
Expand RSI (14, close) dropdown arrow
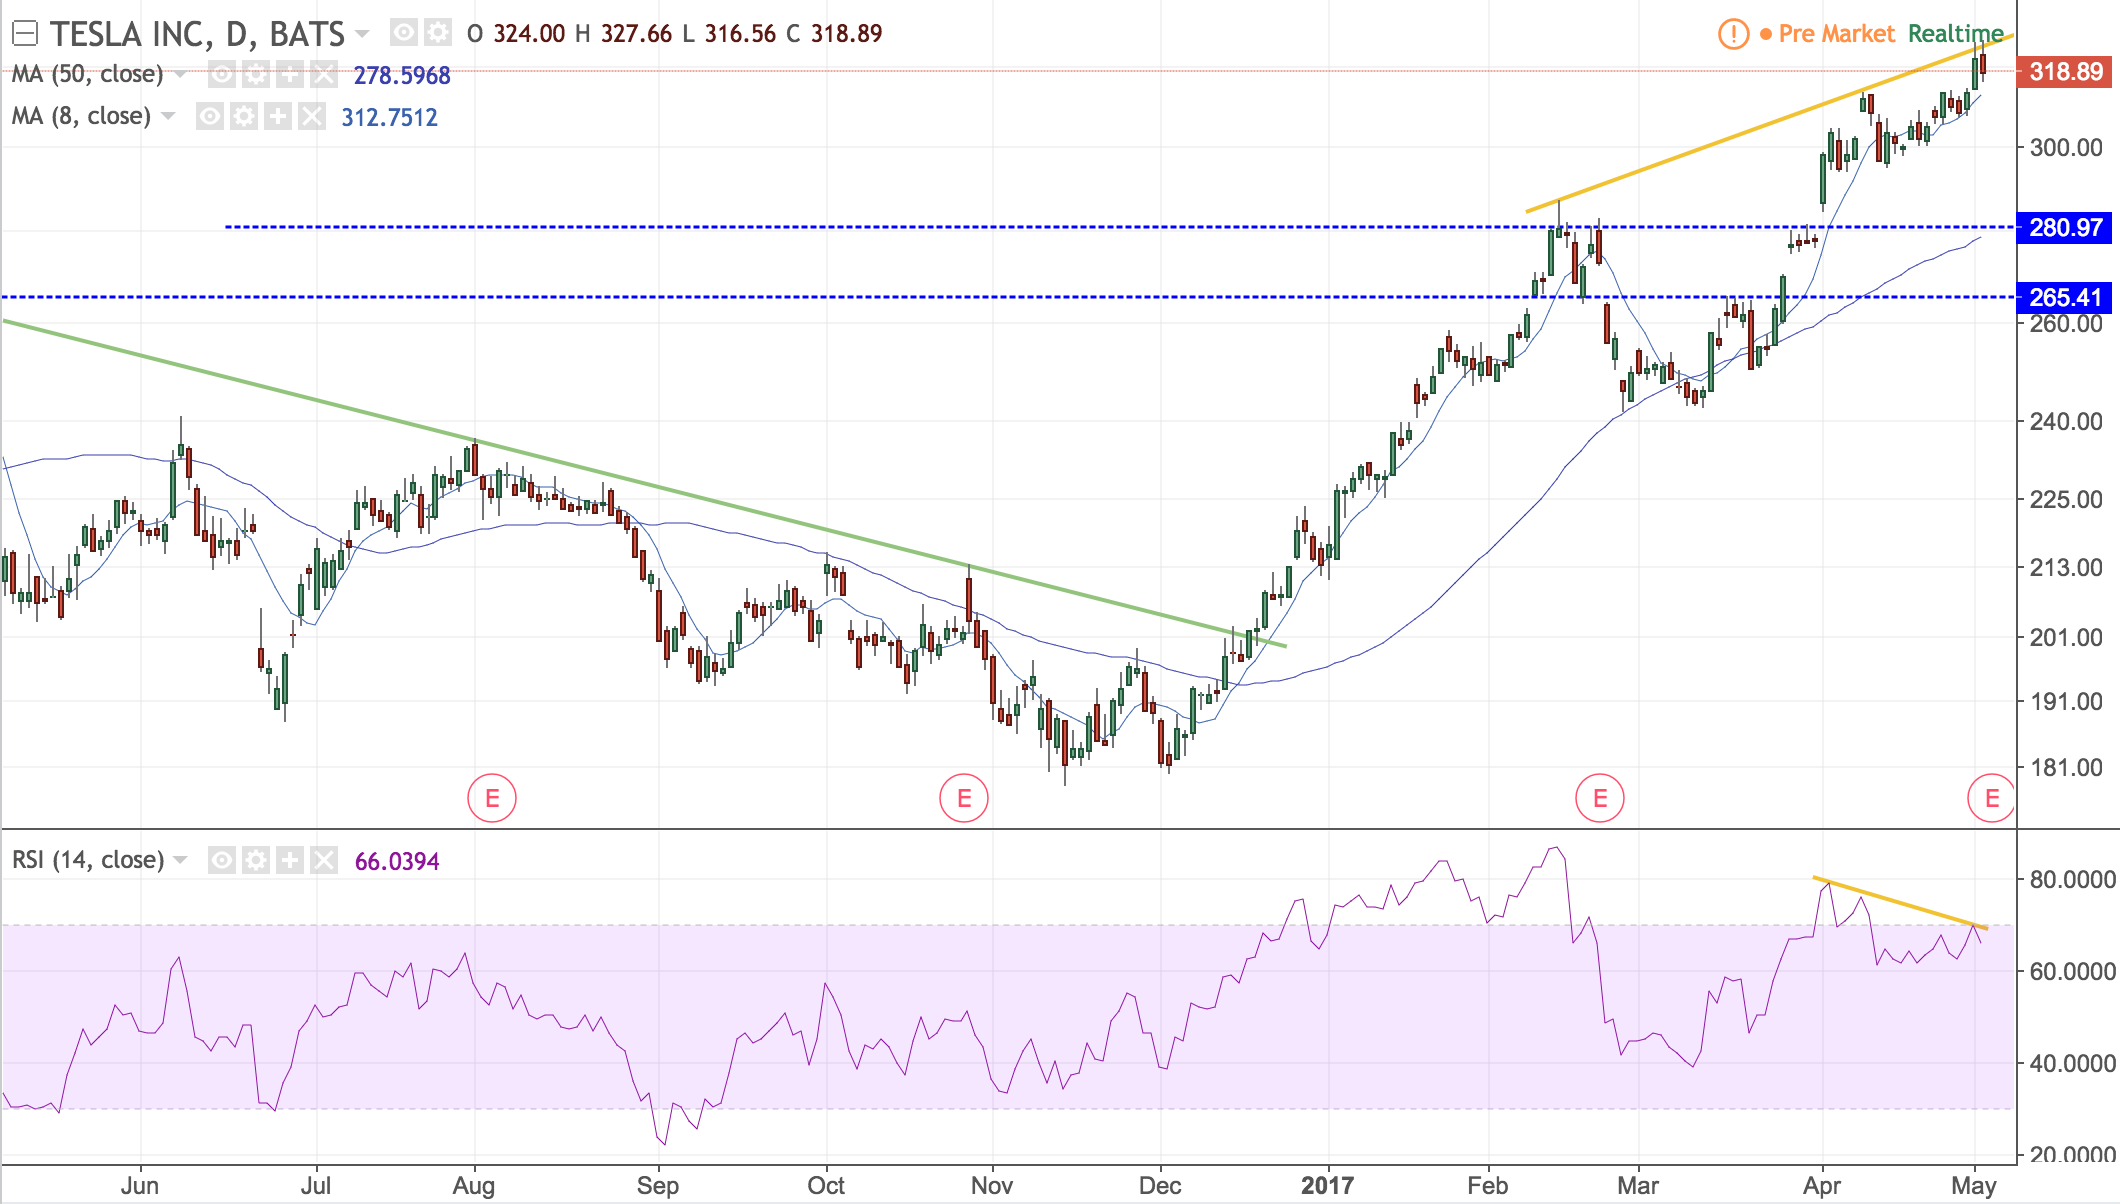pyautogui.click(x=180, y=860)
